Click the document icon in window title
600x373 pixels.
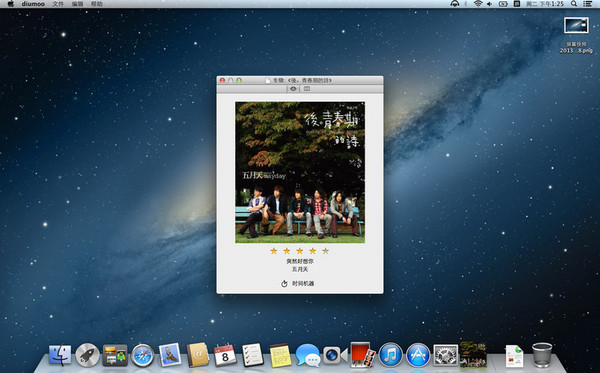coord(268,80)
